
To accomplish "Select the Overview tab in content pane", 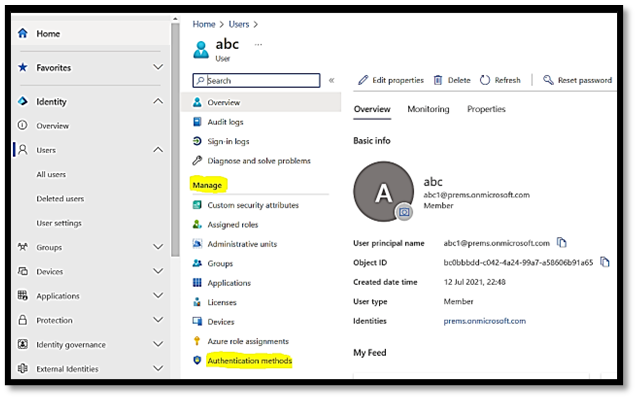I will point(372,109).
